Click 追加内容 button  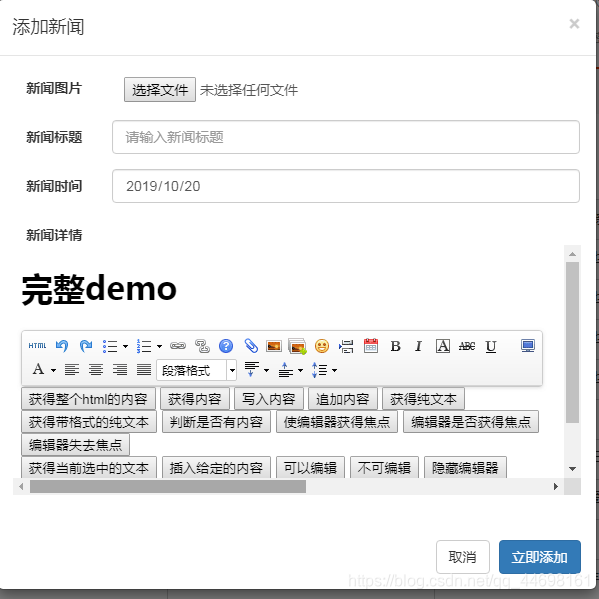(x=343, y=399)
